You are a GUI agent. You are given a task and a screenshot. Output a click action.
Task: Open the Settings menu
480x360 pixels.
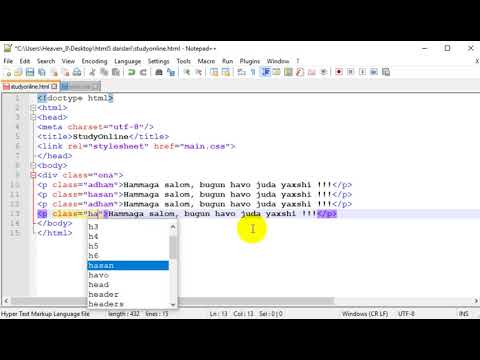(x=159, y=61)
